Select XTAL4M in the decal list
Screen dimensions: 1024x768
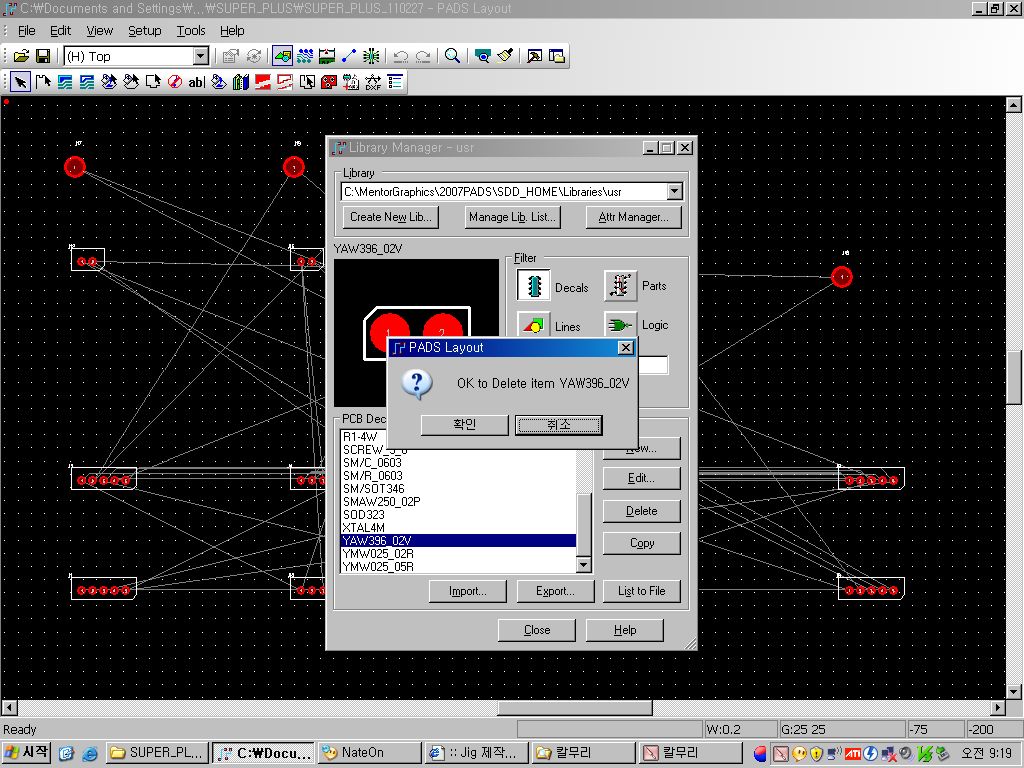coord(458,528)
